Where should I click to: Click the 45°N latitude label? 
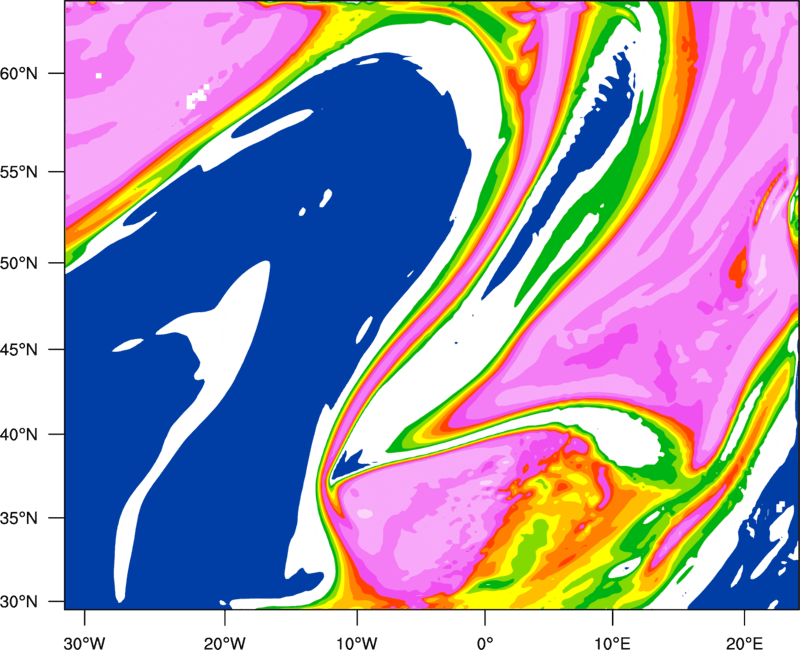[19, 349]
